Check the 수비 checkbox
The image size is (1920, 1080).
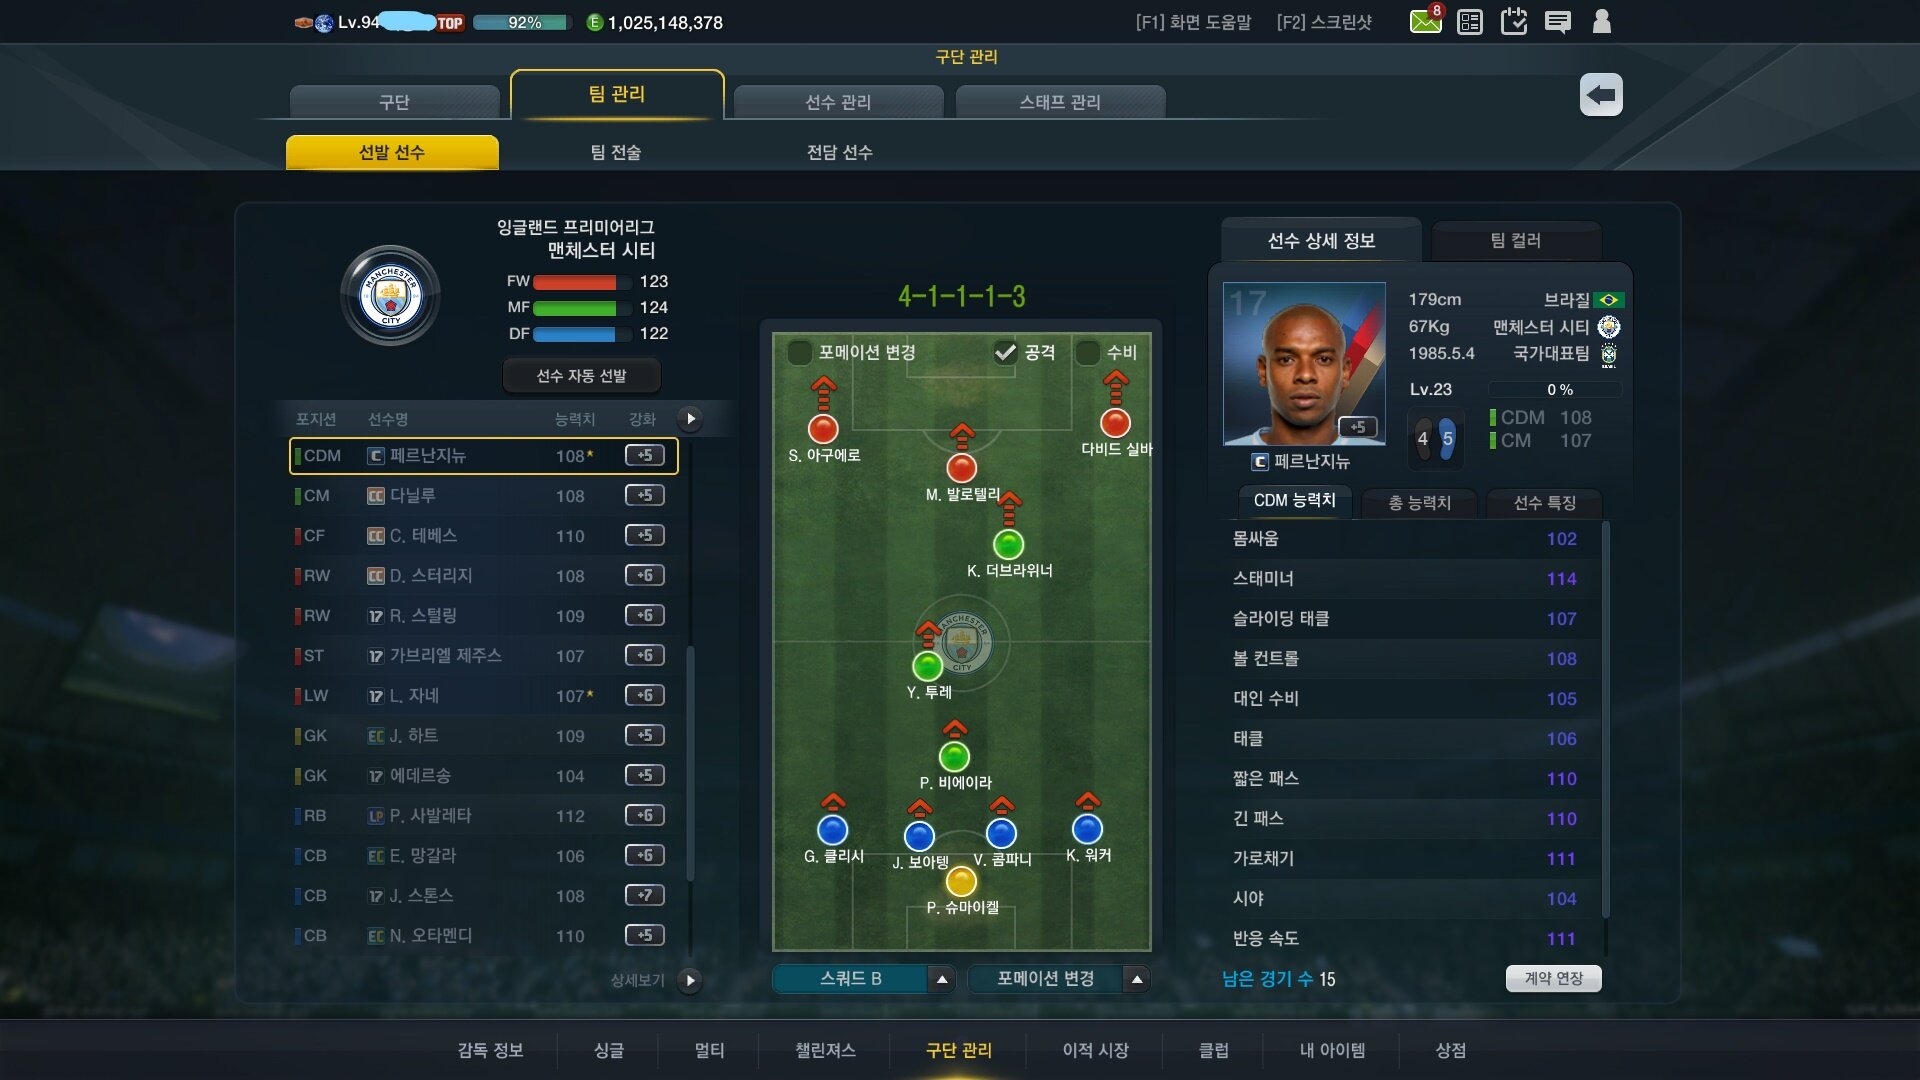point(1087,352)
